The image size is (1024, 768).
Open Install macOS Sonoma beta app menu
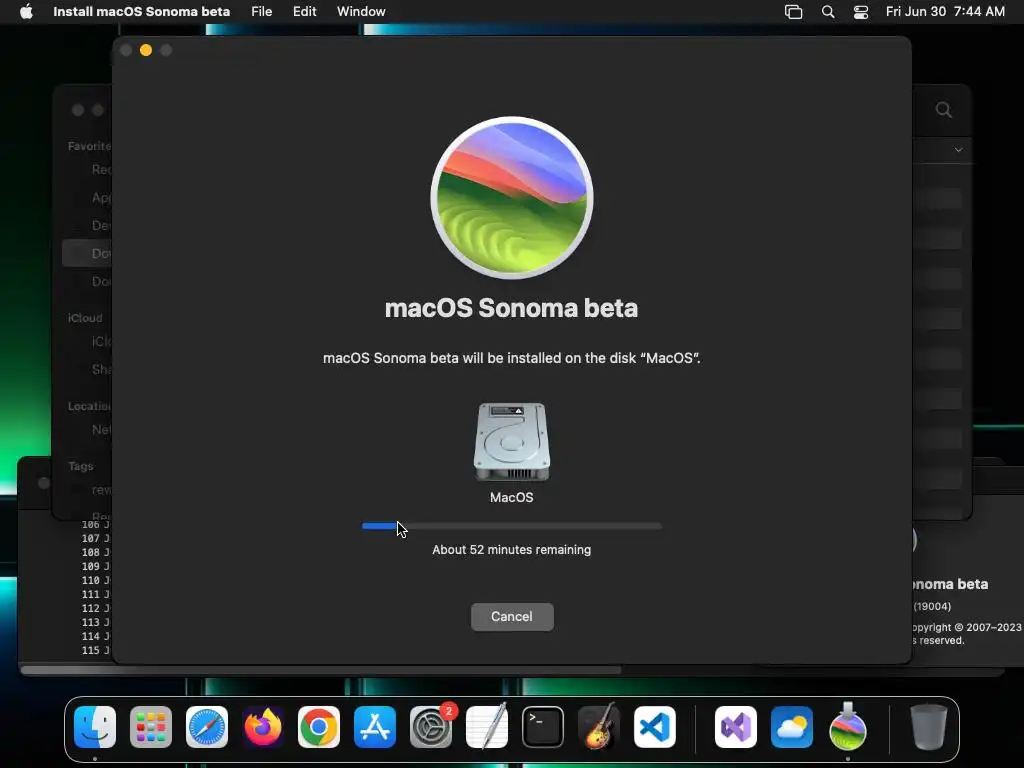coord(141,11)
